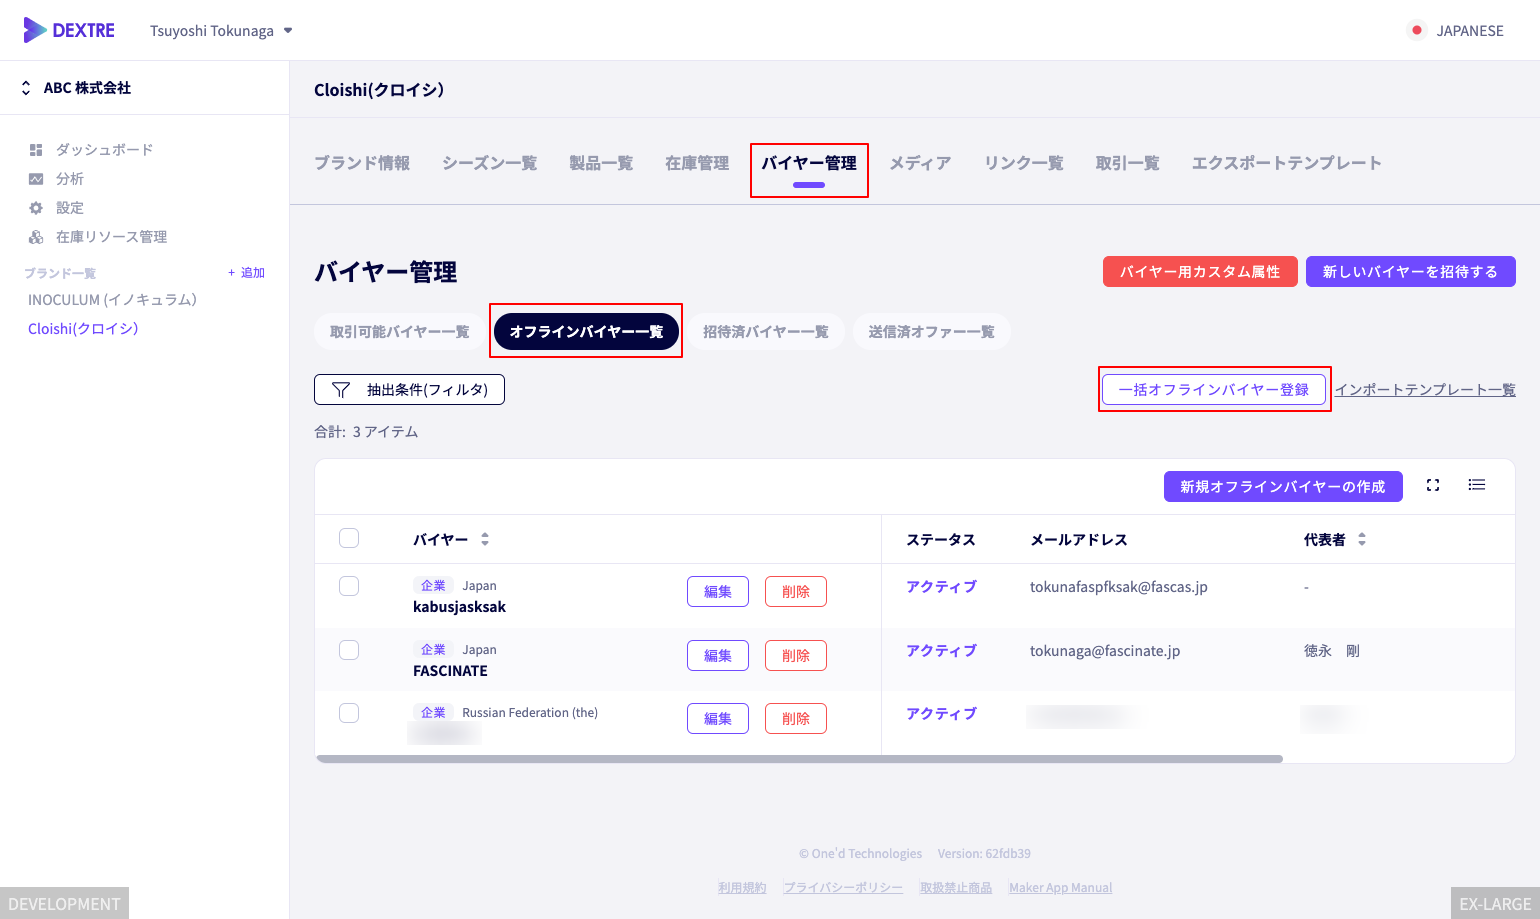Switch to the 取引一覧 tab
Screen dimensions: 1540x919
click(1128, 163)
